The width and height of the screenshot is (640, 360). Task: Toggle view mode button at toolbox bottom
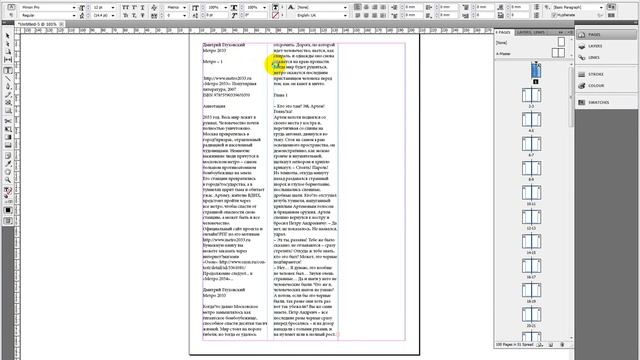click(x=8, y=221)
